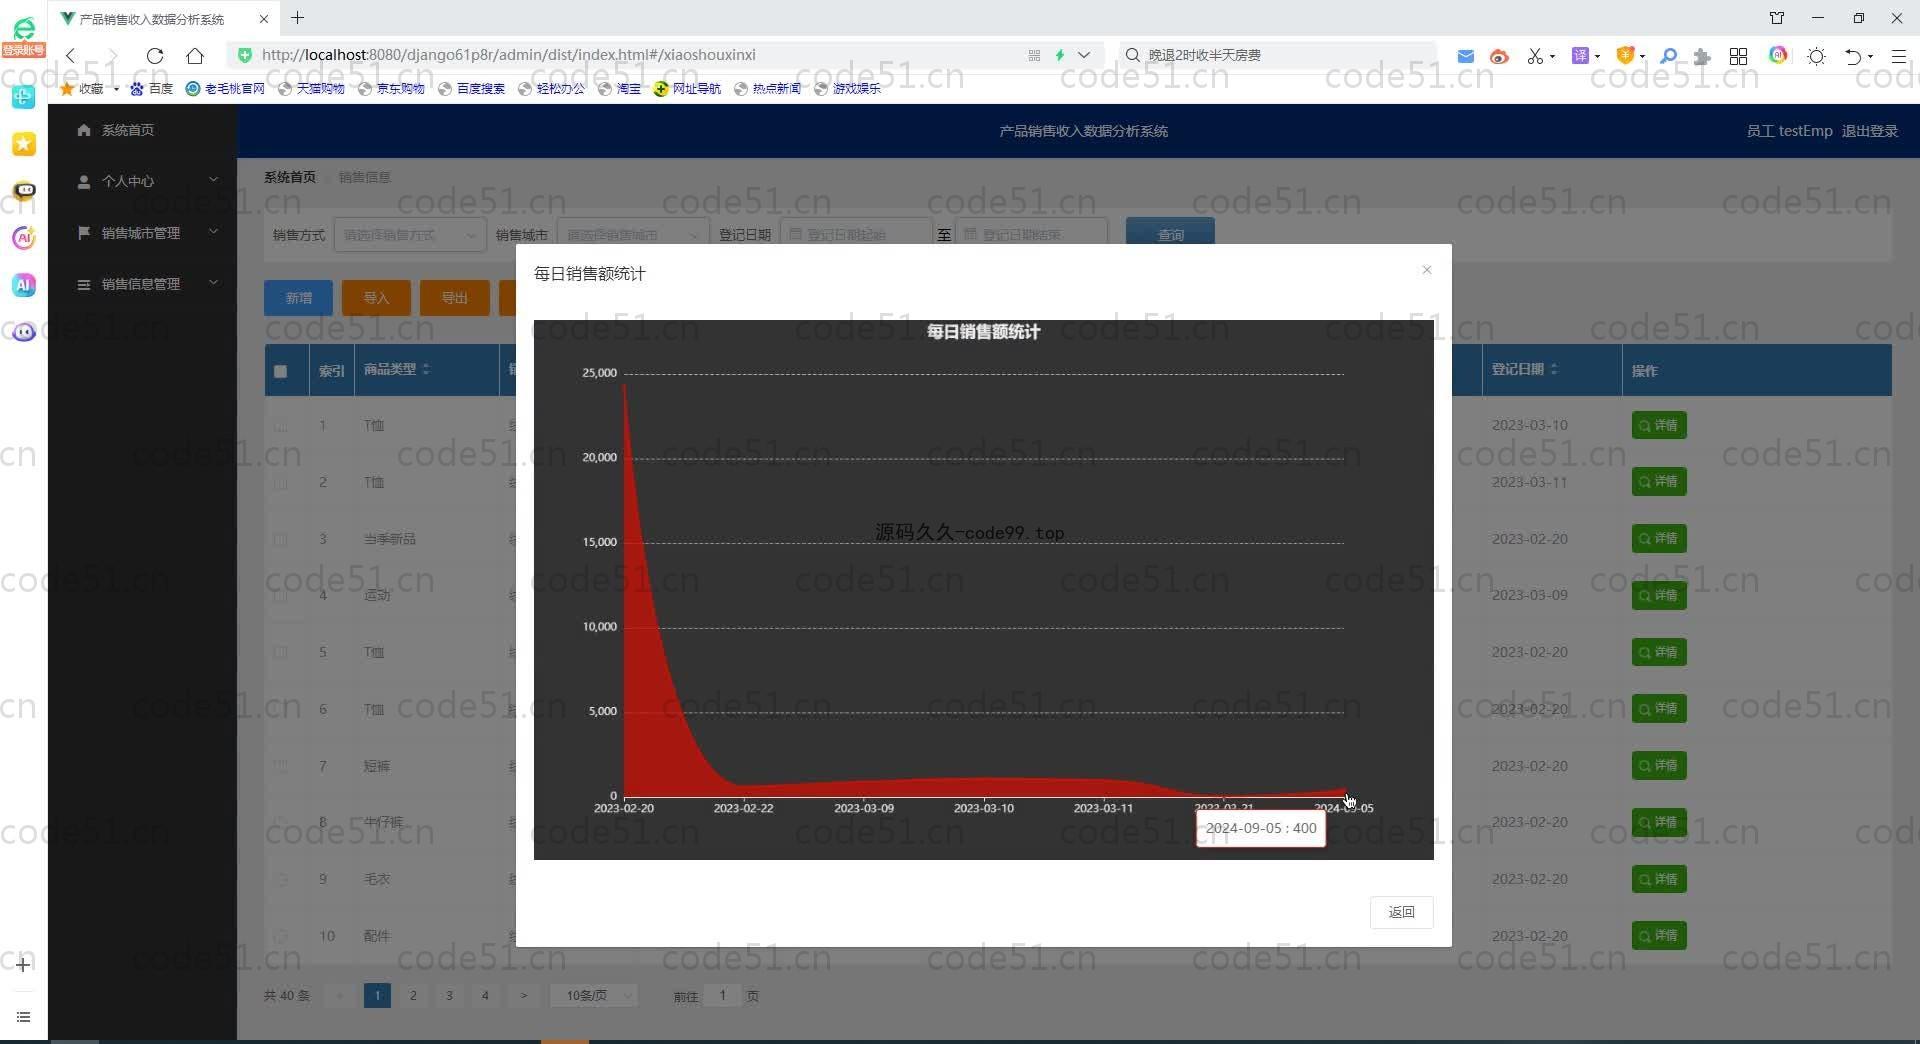Click 详情 for 2023-03-11 row
Image resolution: width=1920 pixels, height=1044 pixels.
pyautogui.click(x=1659, y=482)
